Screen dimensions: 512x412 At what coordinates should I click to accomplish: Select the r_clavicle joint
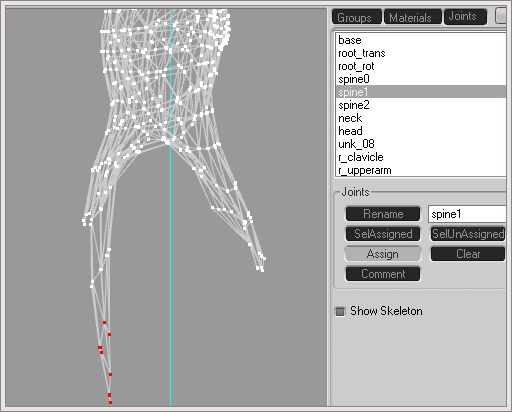click(x=421, y=157)
